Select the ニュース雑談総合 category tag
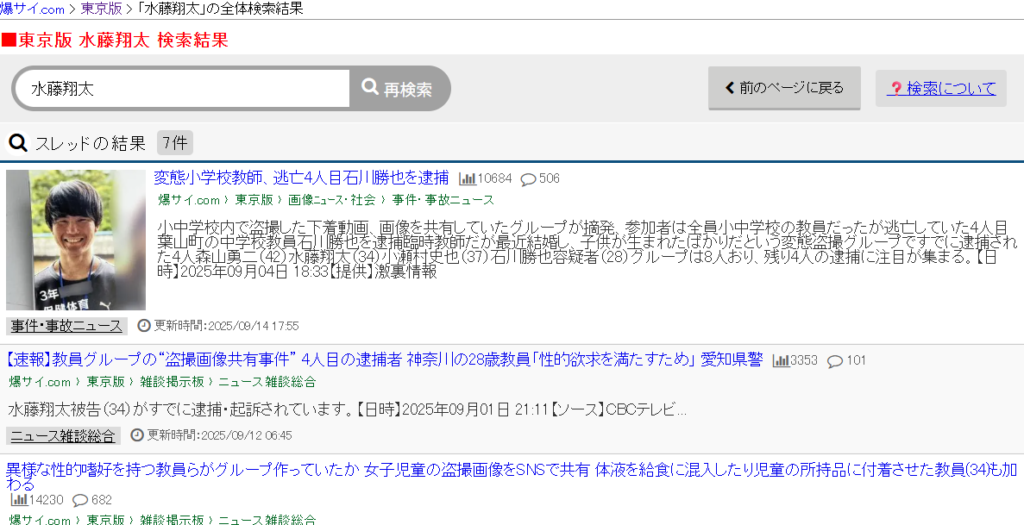This screenshot has height=525, width=1024. pos(64,435)
